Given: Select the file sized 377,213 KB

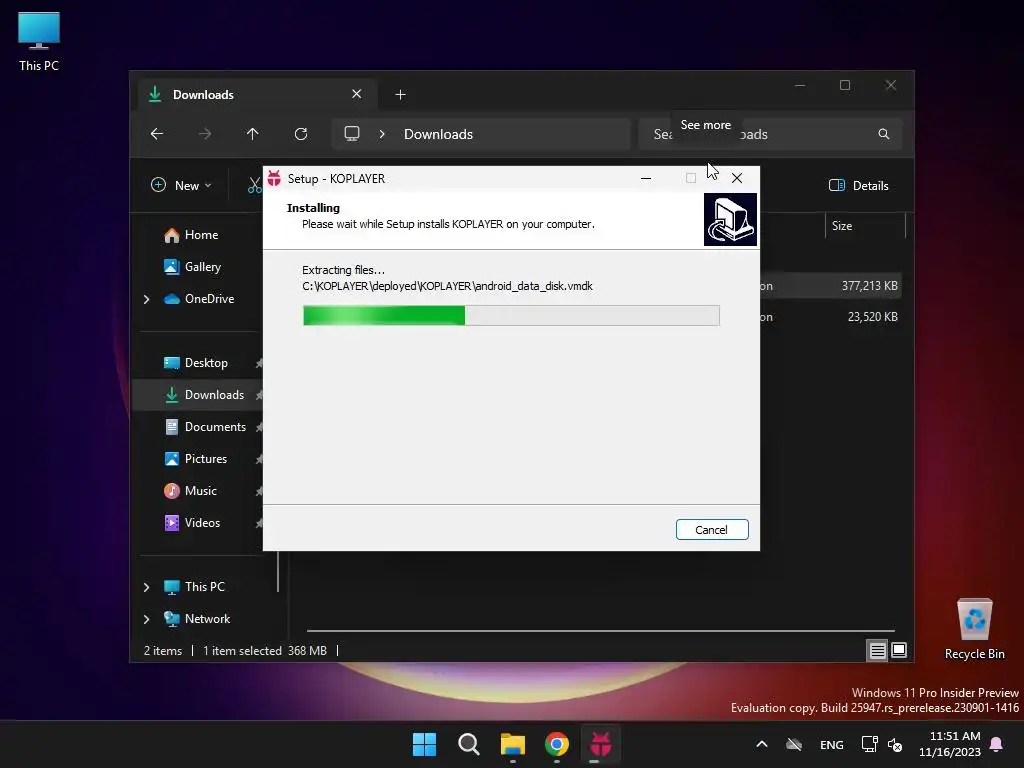Looking at the screenshot, I should tap(831, 286).
